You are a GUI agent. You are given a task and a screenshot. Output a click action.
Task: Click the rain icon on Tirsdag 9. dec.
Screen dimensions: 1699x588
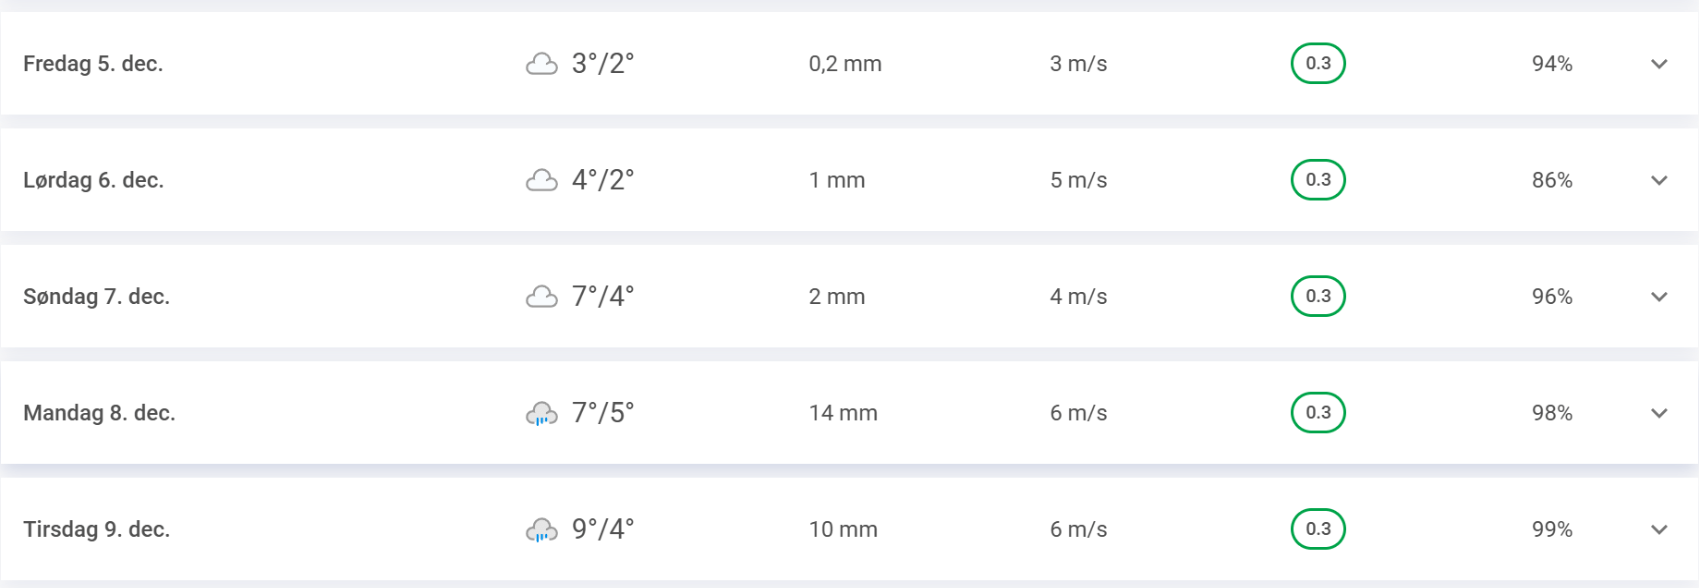click(x=541, y=530)
